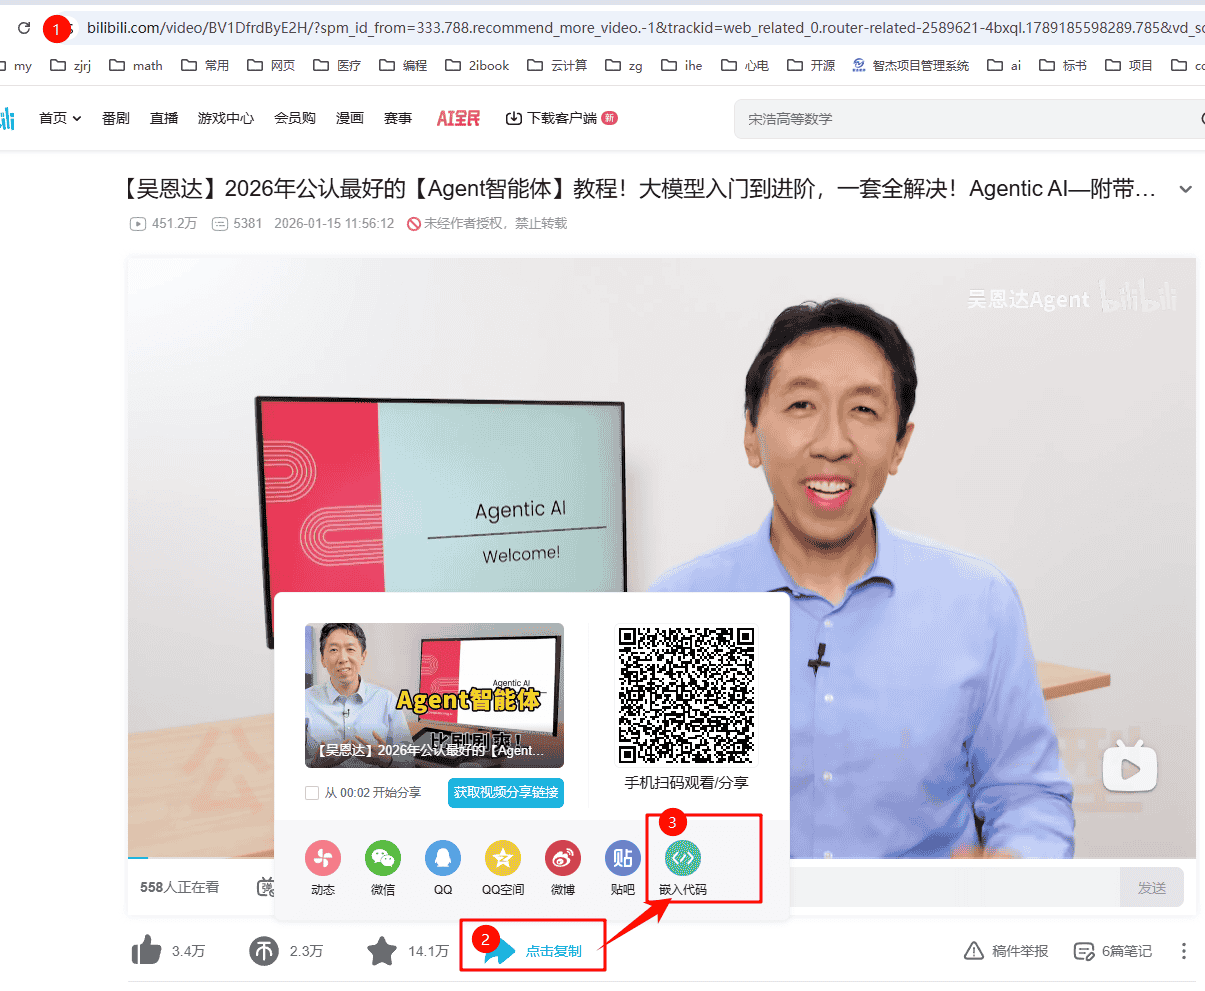This screenshot has height=991, width=1205.
Task: Enable the 从 00:02 开始分享 checkbox
Action: pos(312,793)
